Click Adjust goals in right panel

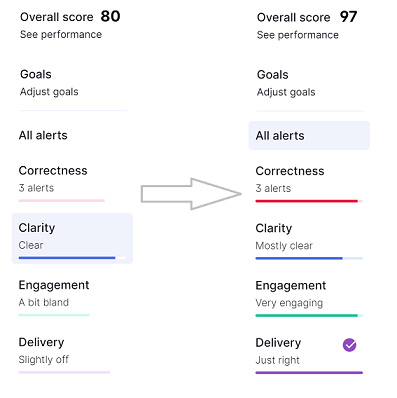[x=286, y=92]
